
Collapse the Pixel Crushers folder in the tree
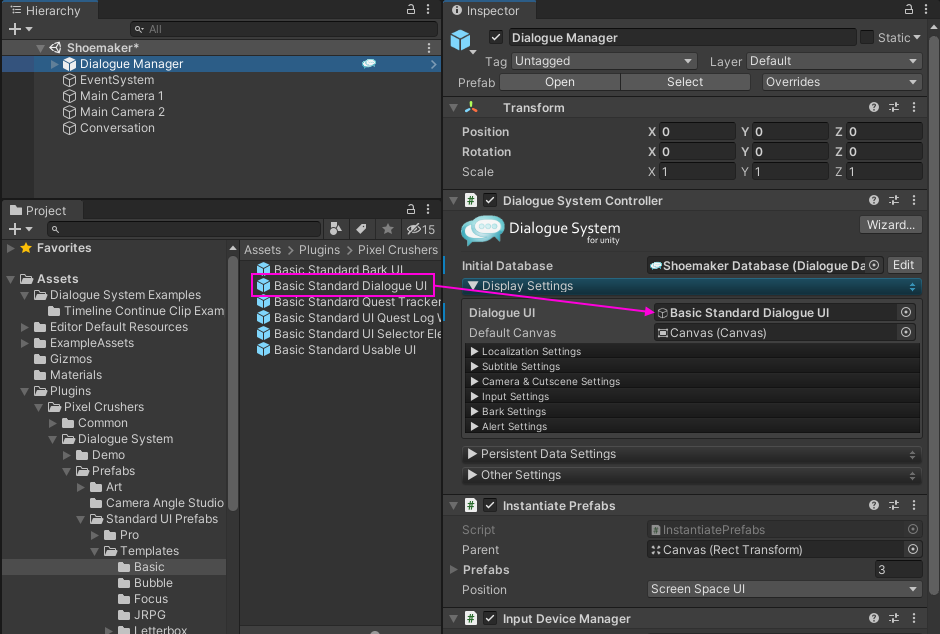(39, 407)
